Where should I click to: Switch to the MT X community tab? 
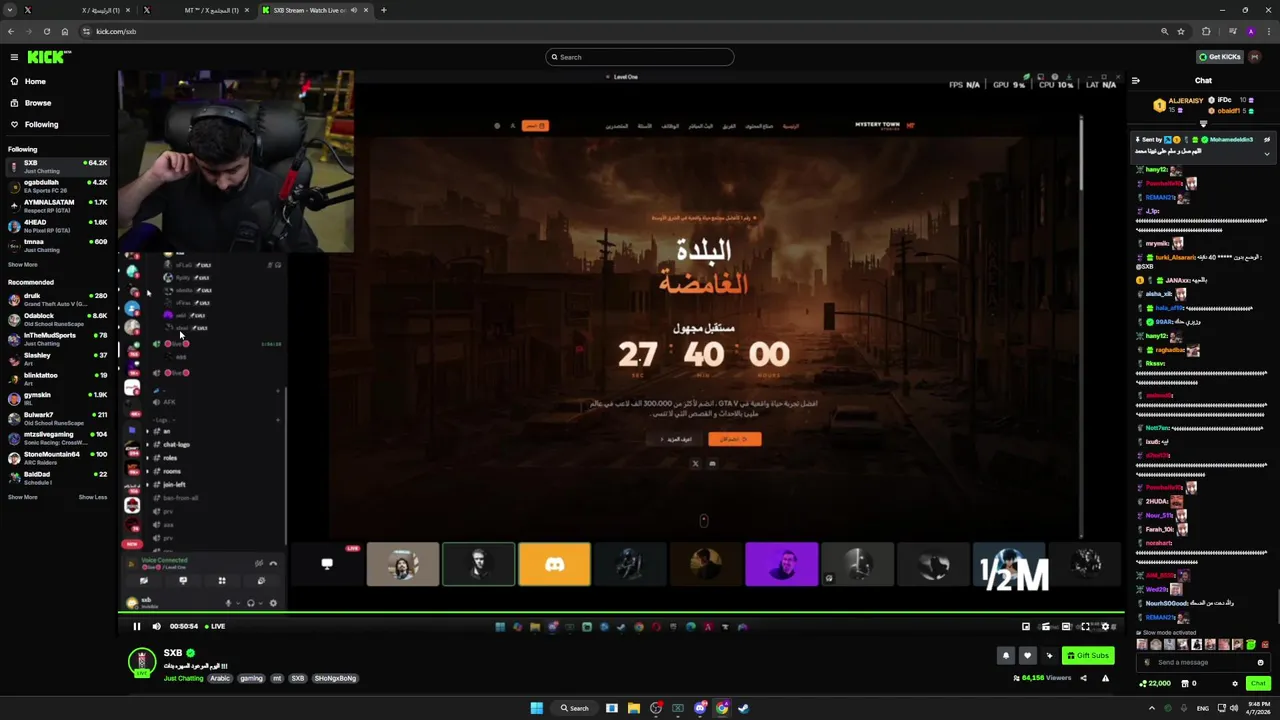pos(195,10)
